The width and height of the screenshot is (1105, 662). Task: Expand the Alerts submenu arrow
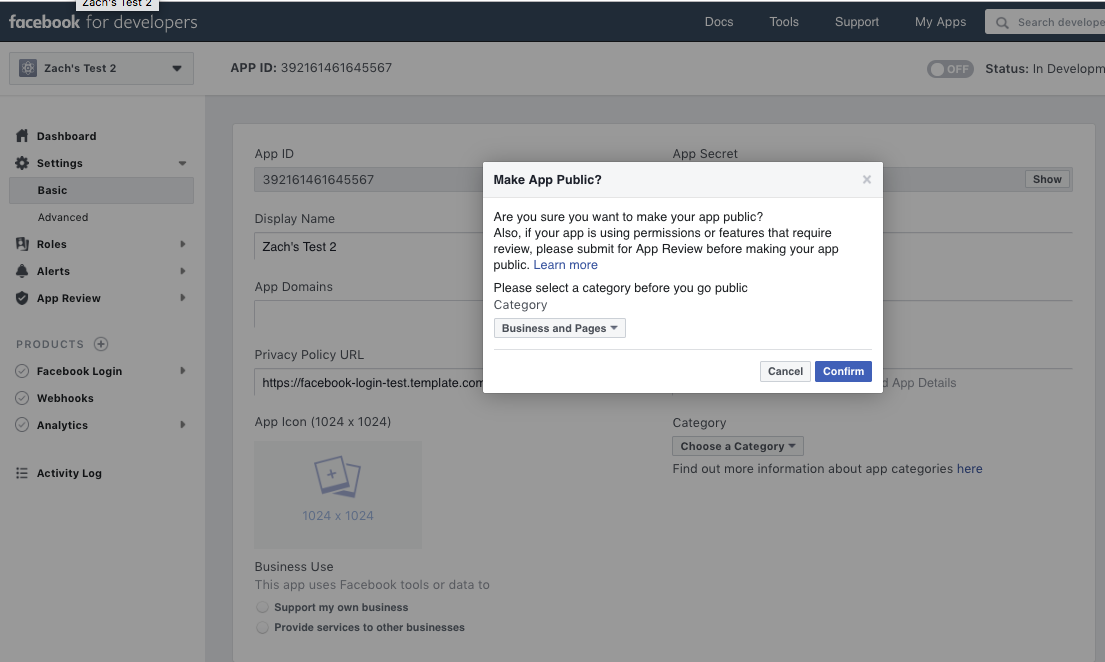click(183, 271)
